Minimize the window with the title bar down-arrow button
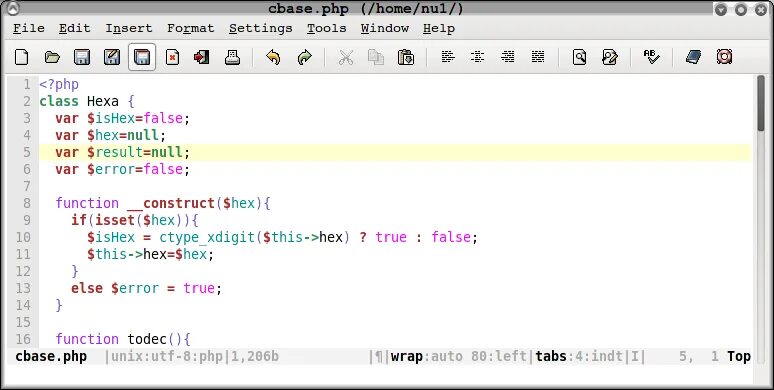774x390 pixels. click(x=721, y=9)
